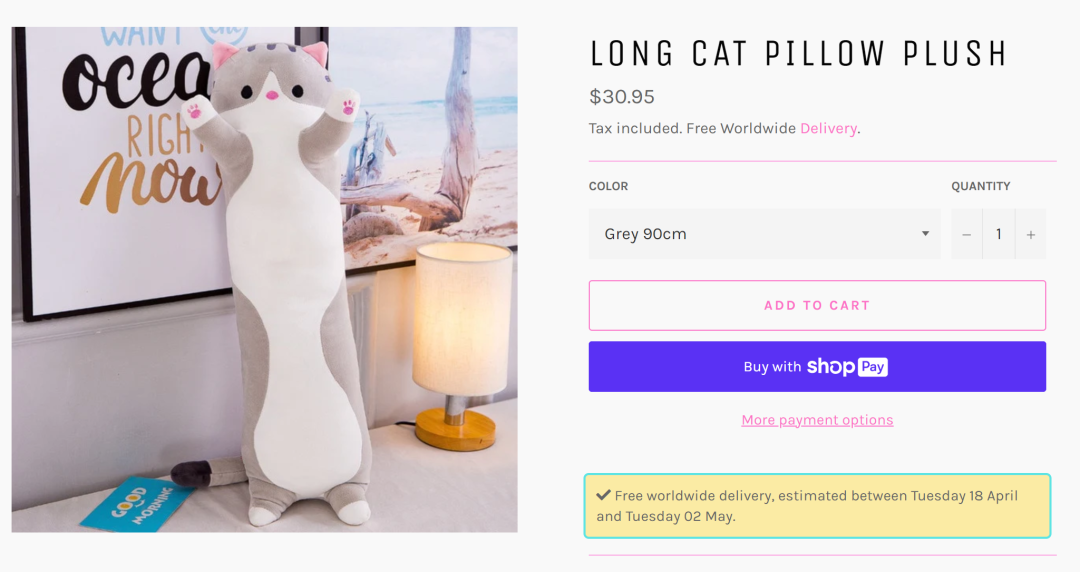Click the $30.95 price
Image resolution: width=1080 pixels, height=572 pixels.
click(x=621, y=97)
